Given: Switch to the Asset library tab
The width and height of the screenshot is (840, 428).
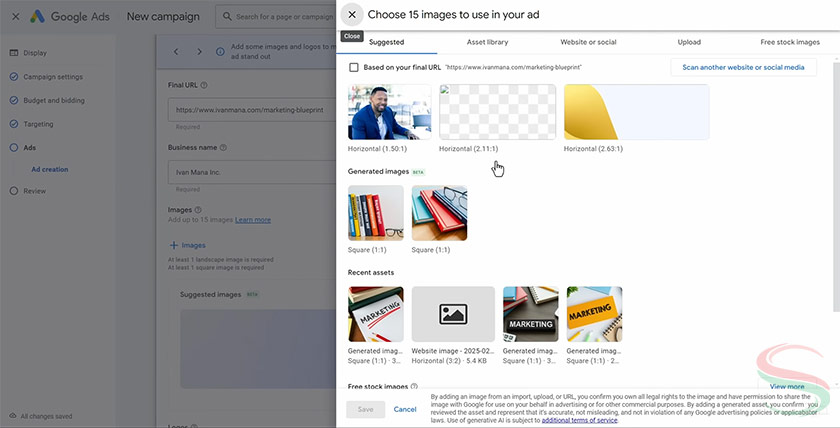Looking at the screenshot, I should [487, 42].
